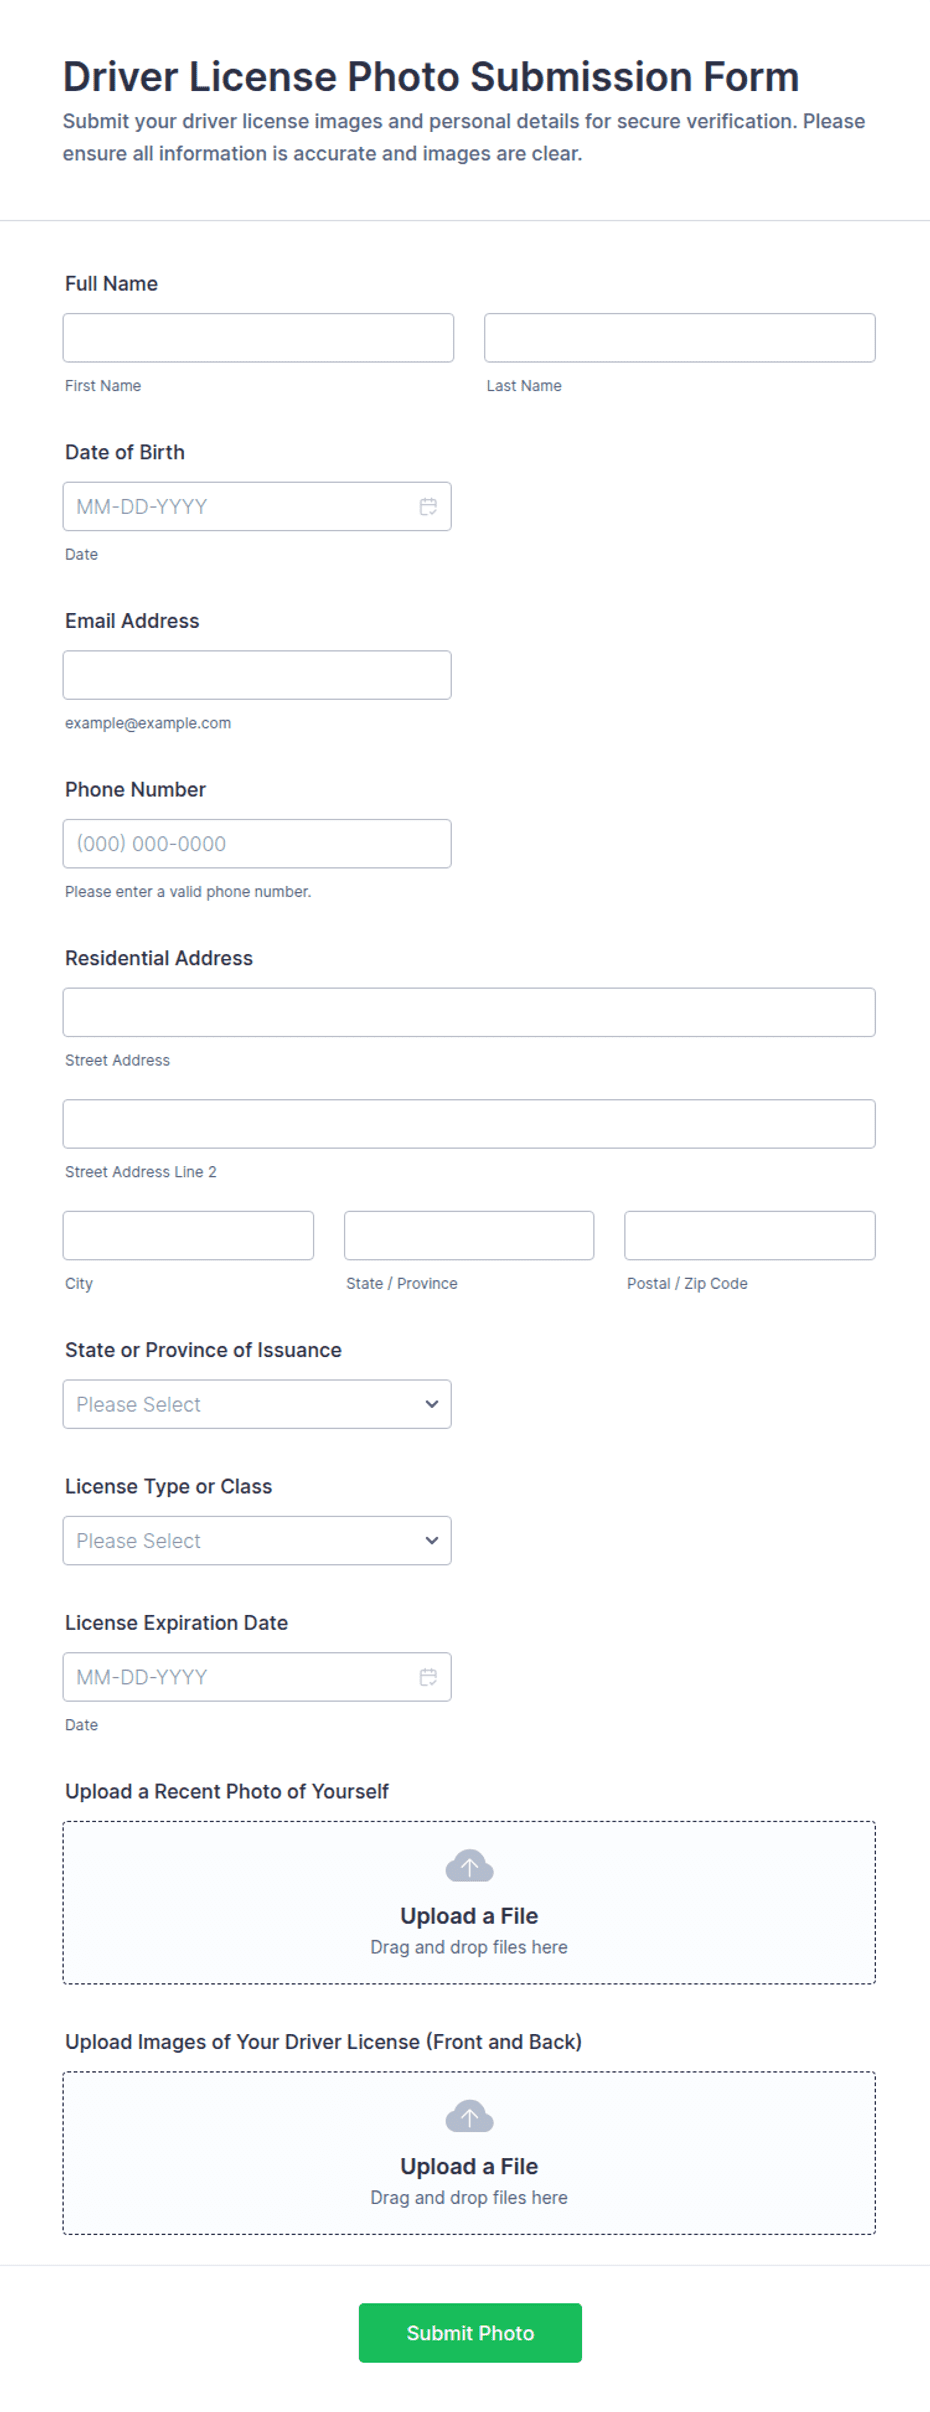
Task: Click the Postal / Zip Code field
Action: click(x=750, y=1236)
